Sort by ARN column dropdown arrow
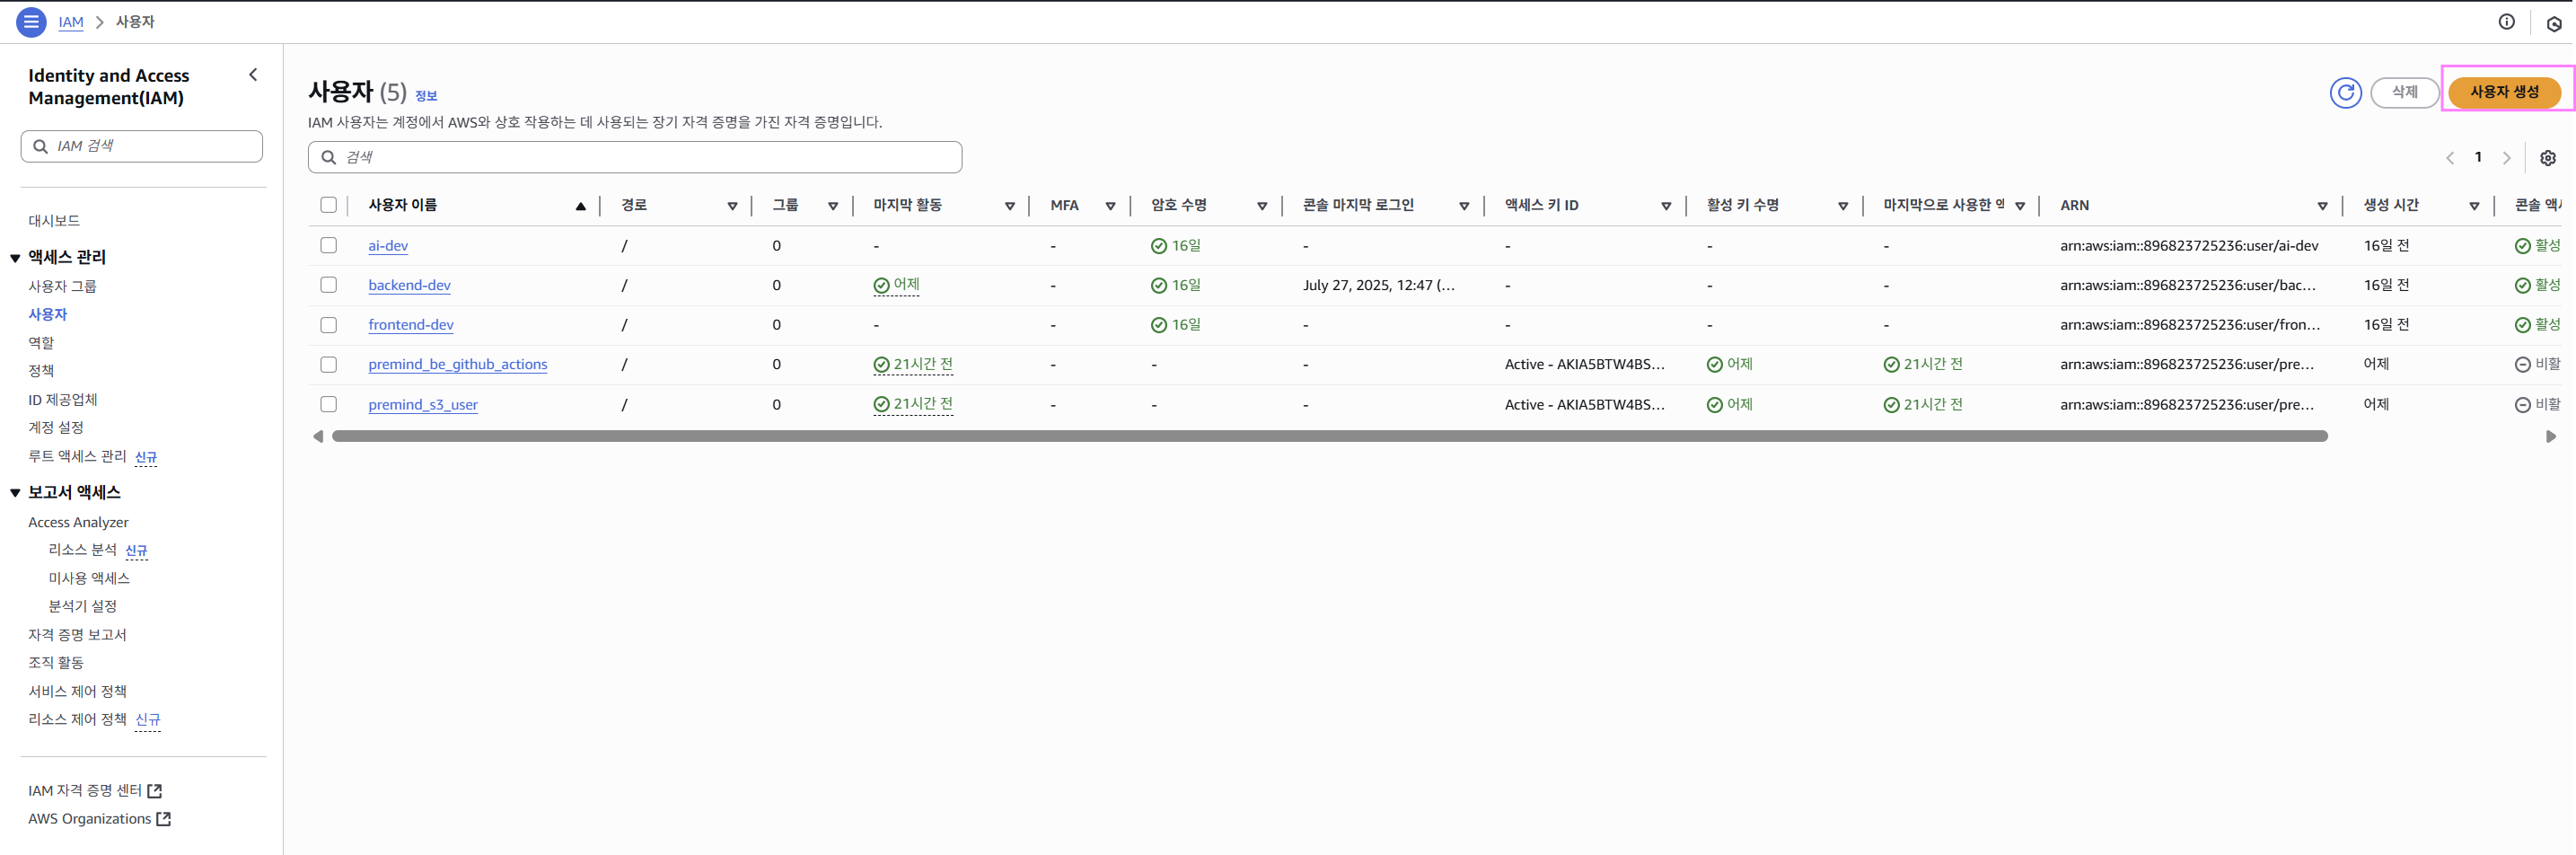Screen dimensions: 2576x855 coord(2322,206)
